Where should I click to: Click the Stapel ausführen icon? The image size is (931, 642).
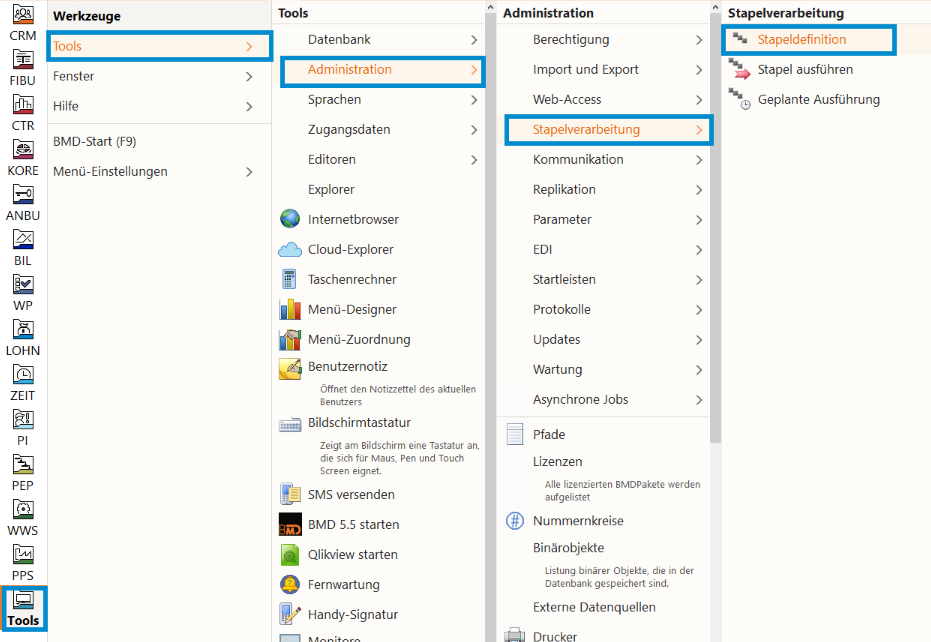[x=740, y=70]
